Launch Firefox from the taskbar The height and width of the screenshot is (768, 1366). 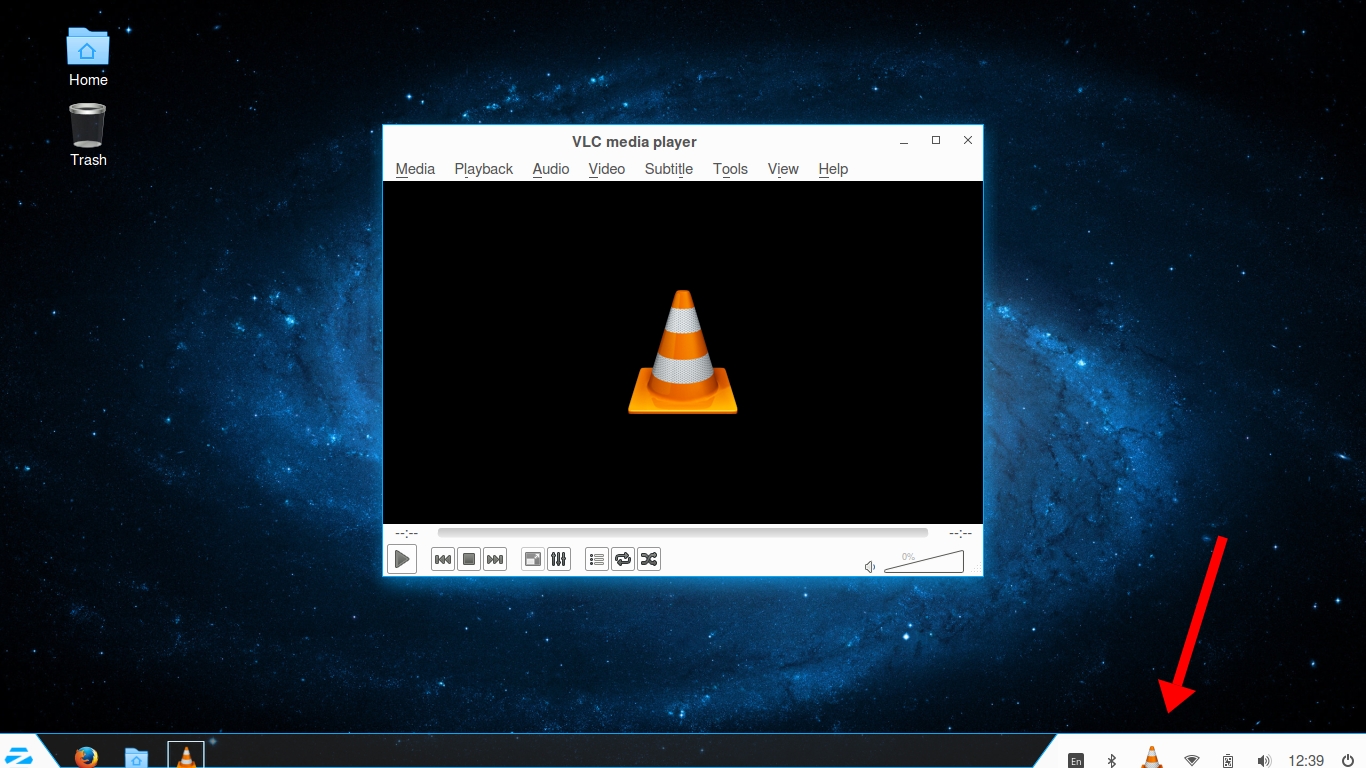[87, 757]
